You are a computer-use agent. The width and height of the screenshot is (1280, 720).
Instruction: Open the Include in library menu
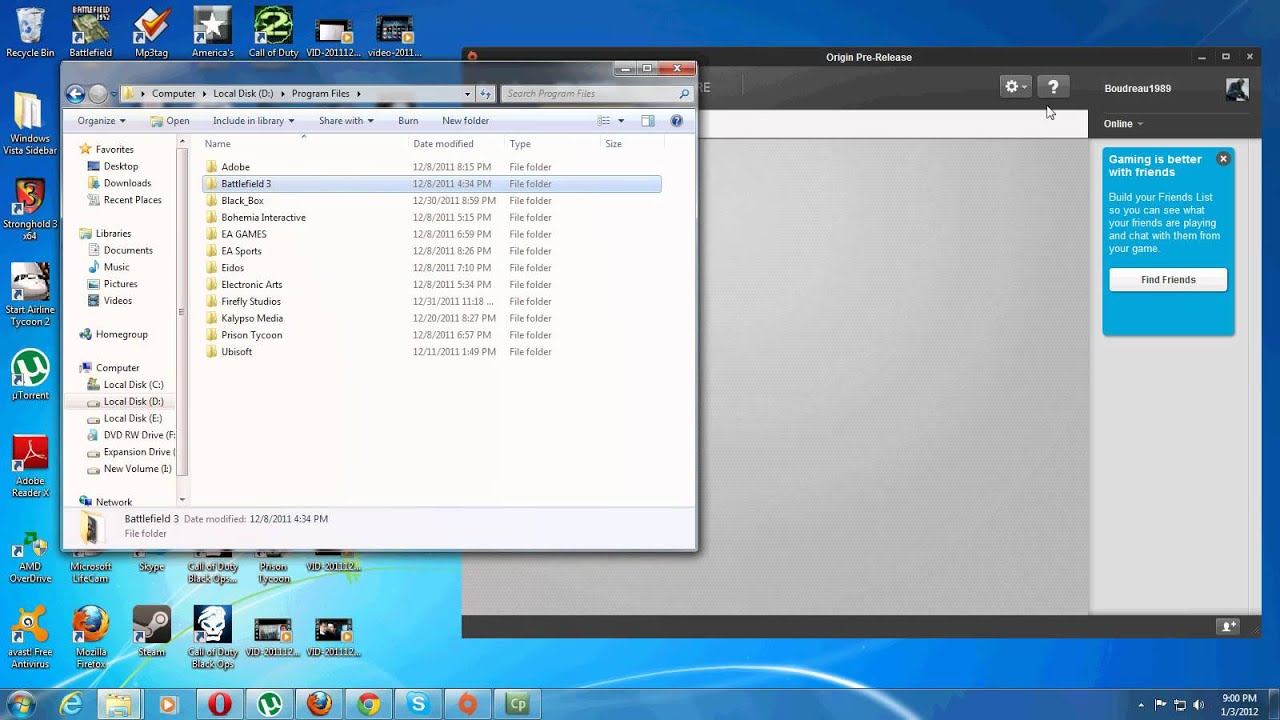[254, 121]
